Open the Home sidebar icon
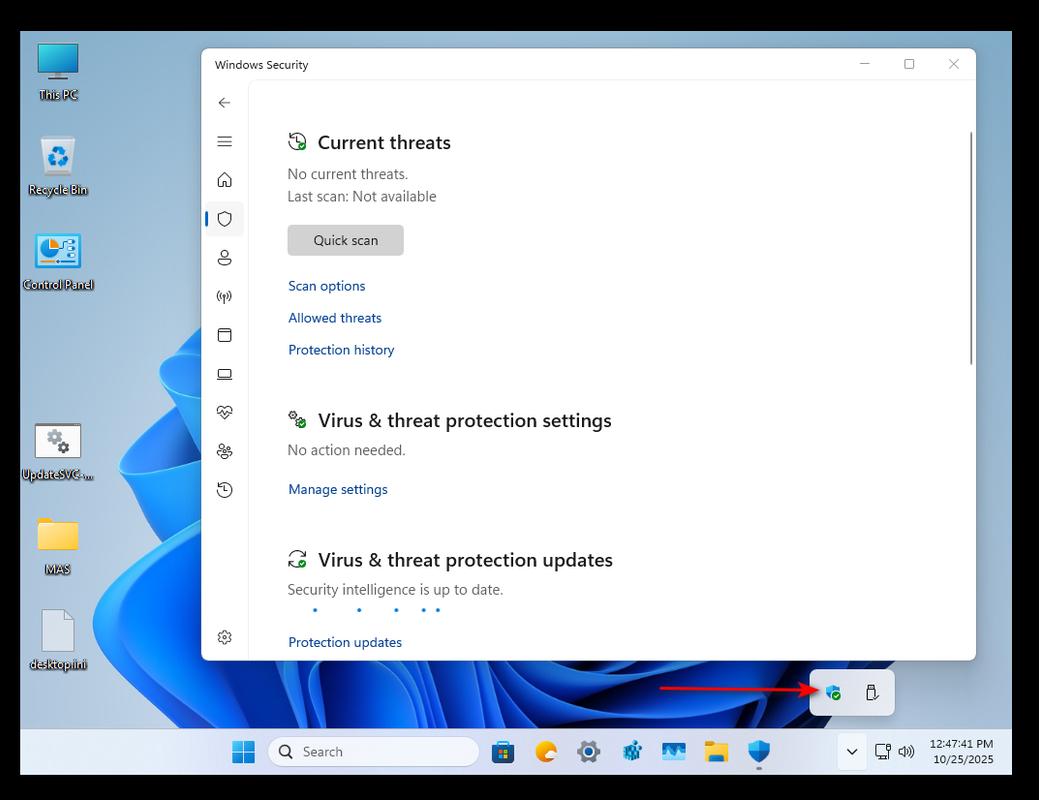 [225, 180]
